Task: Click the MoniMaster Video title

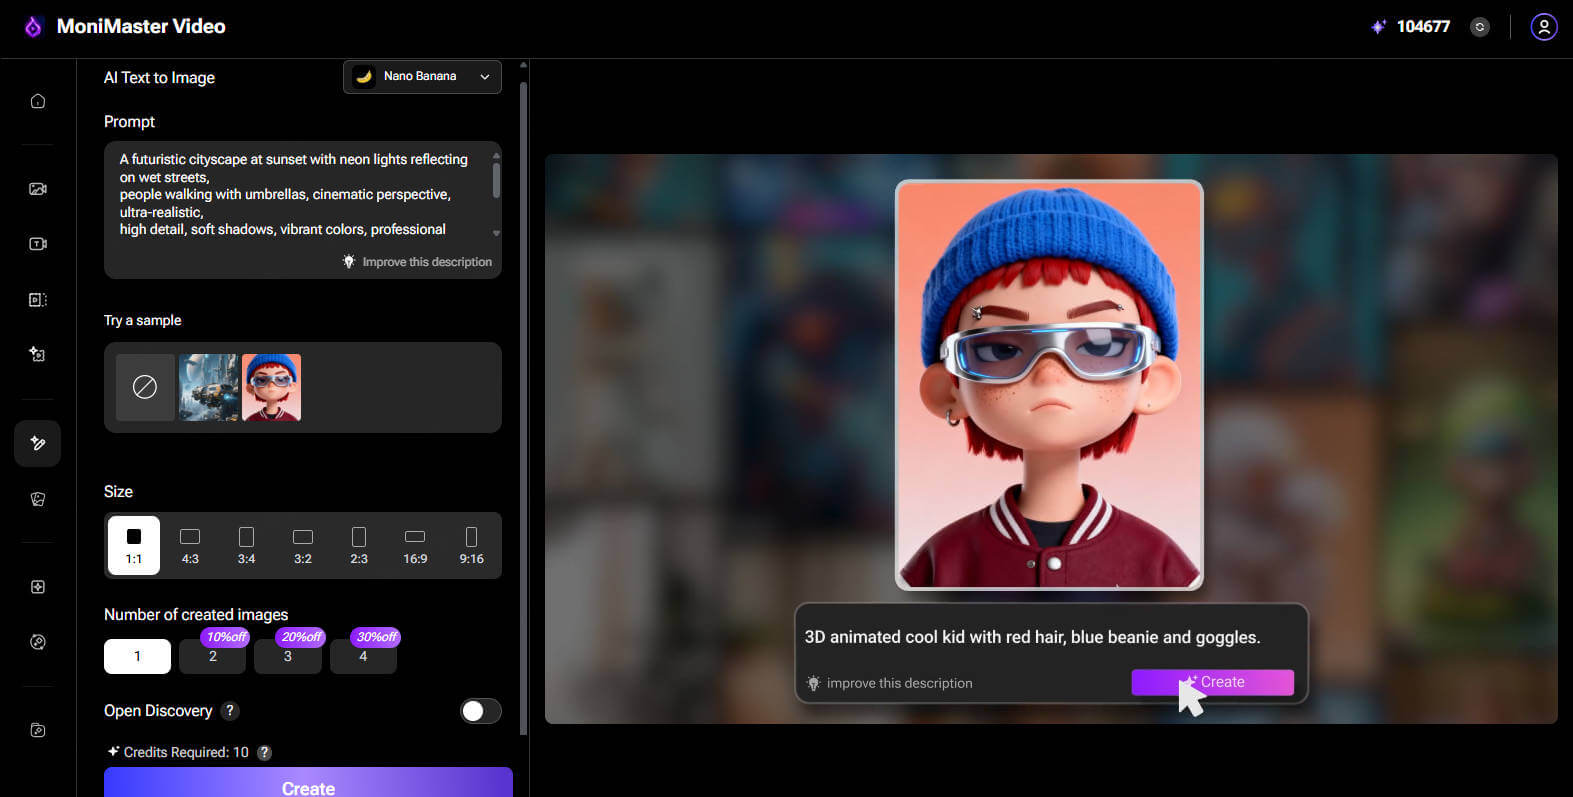Action: pos(141,27)
